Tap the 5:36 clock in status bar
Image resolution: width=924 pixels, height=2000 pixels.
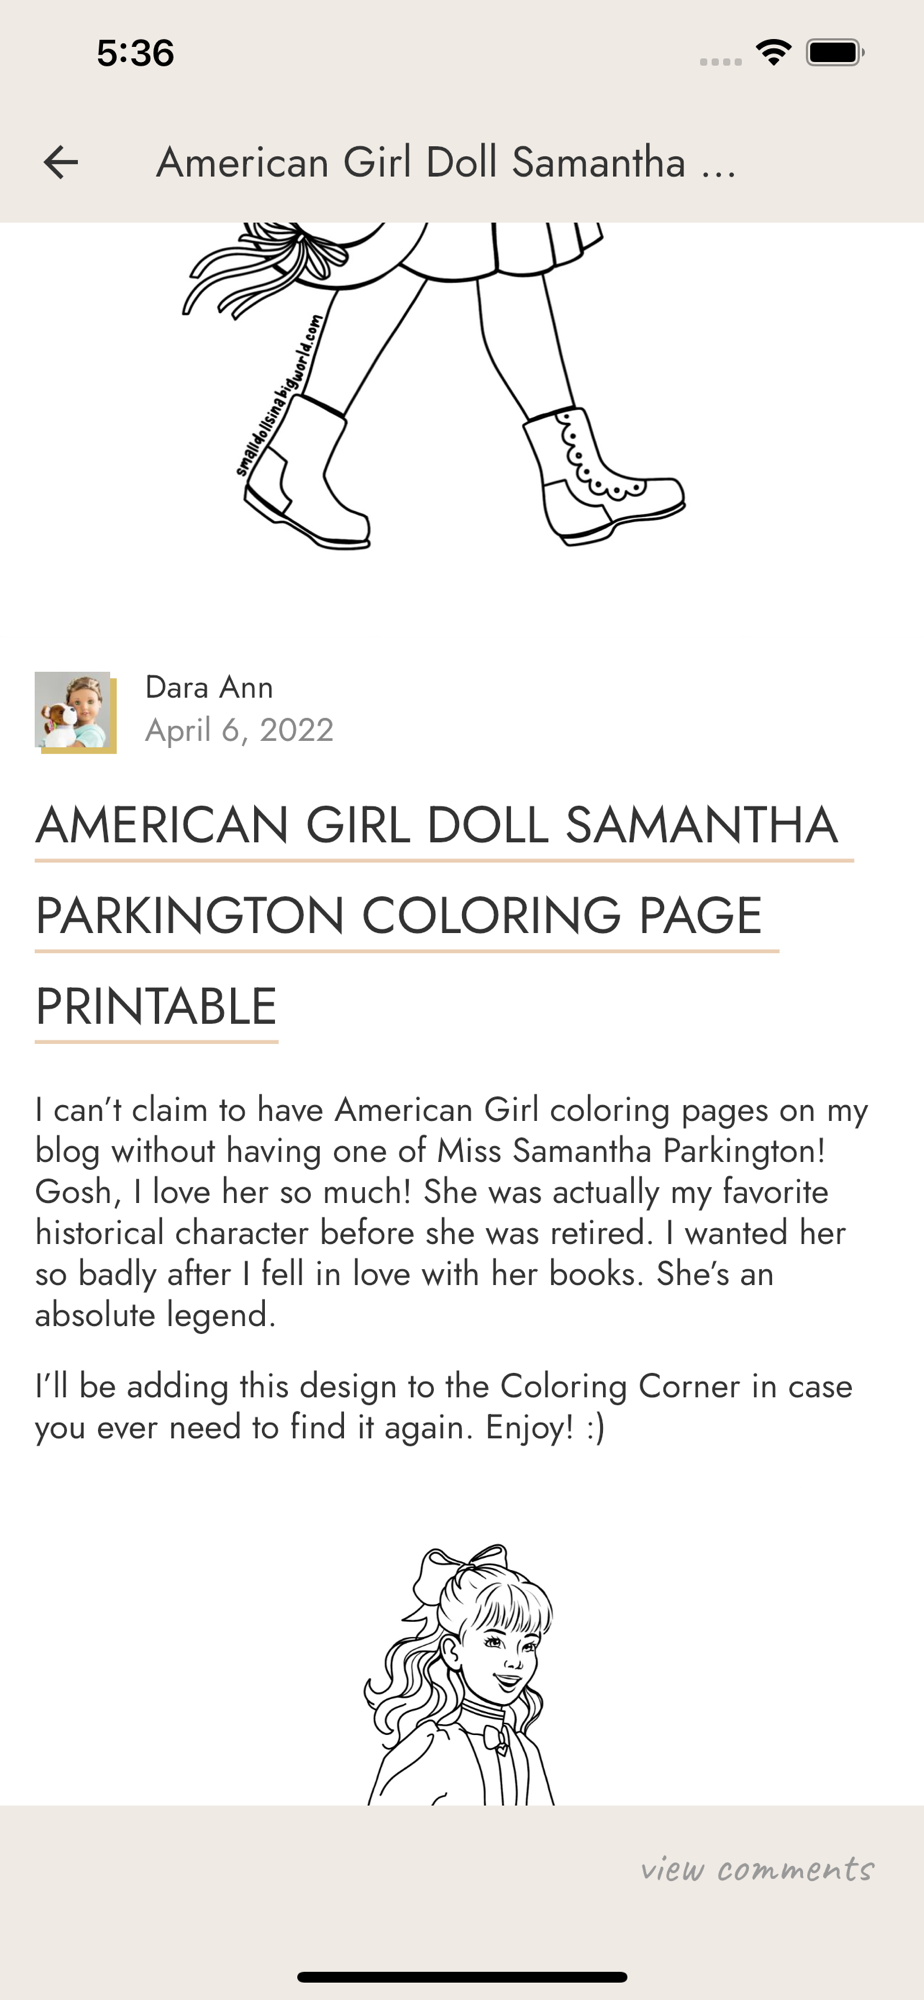coord(136,52)
